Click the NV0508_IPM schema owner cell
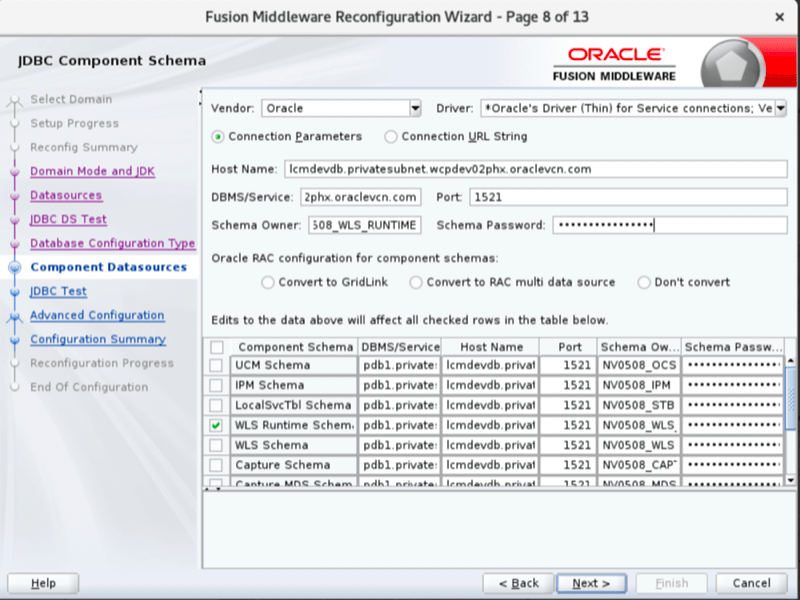 point(639,385)
